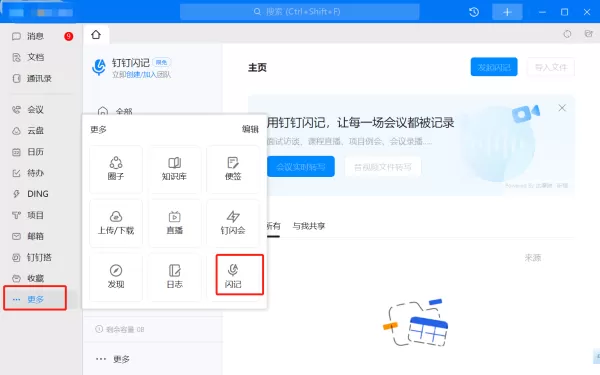Go to 会议 in sidebar
The image size is (600, 375).
click(34, 110)
